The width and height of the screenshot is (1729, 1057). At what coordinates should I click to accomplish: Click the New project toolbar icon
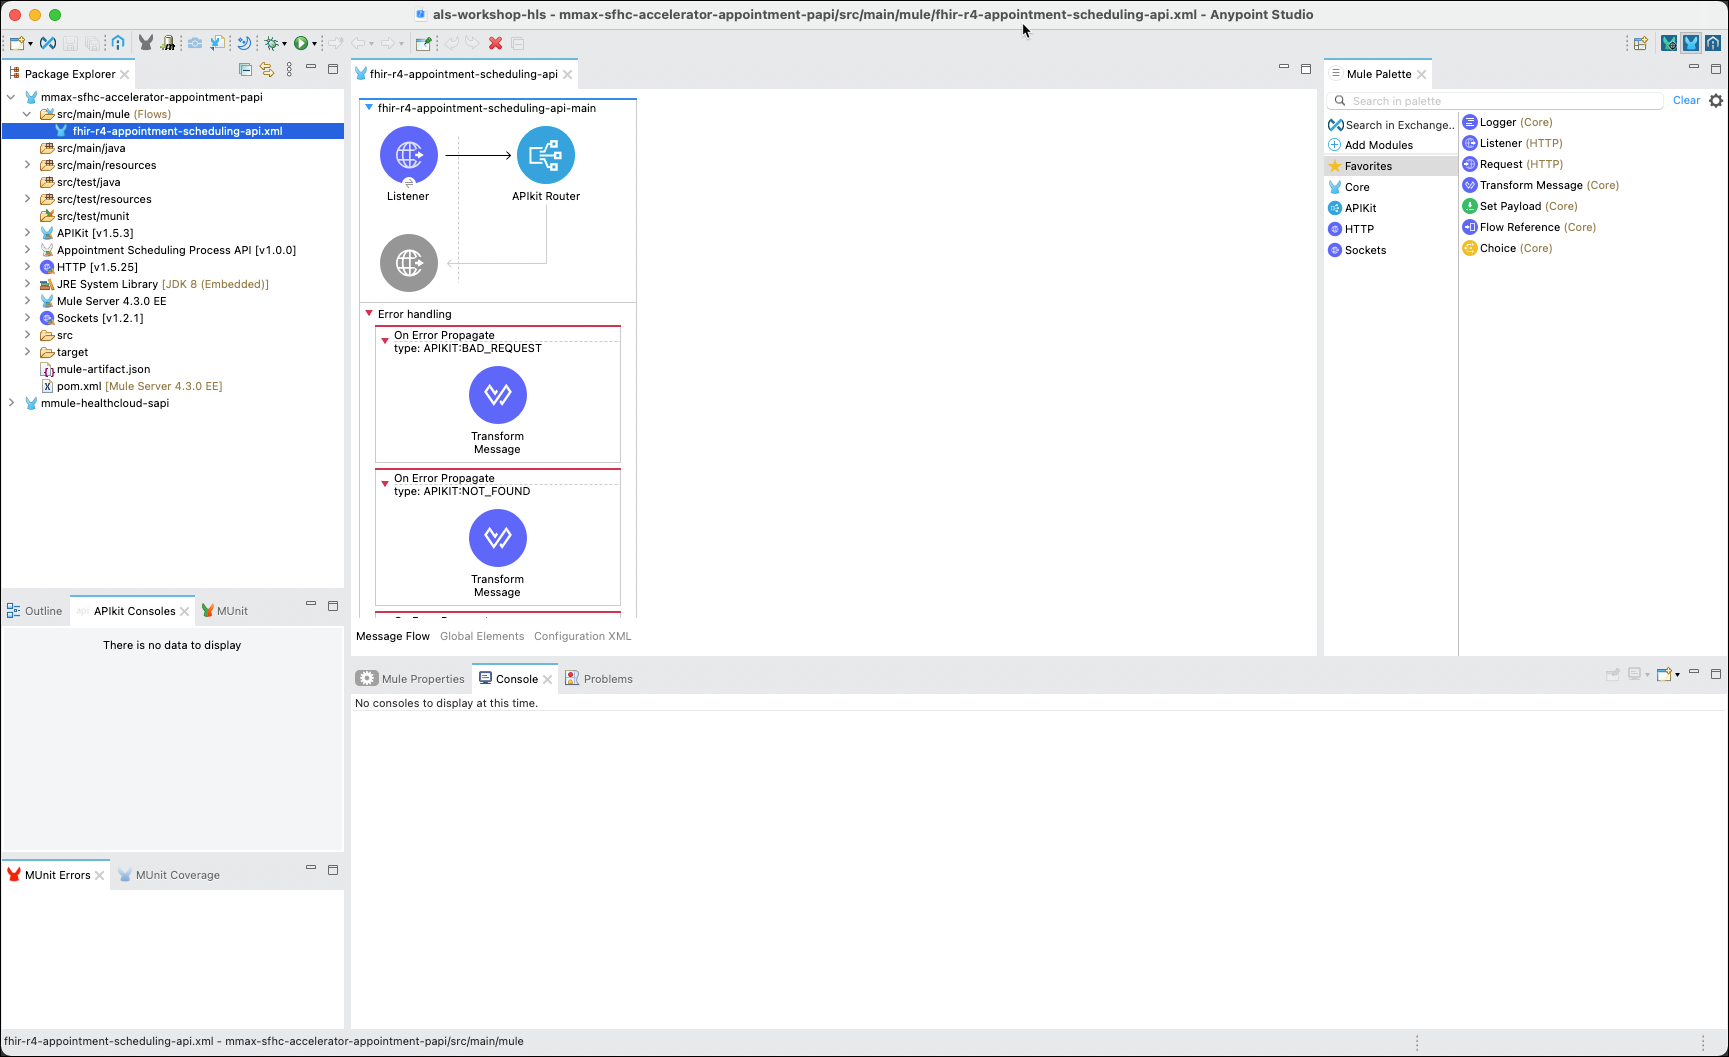tap(16, 43)
